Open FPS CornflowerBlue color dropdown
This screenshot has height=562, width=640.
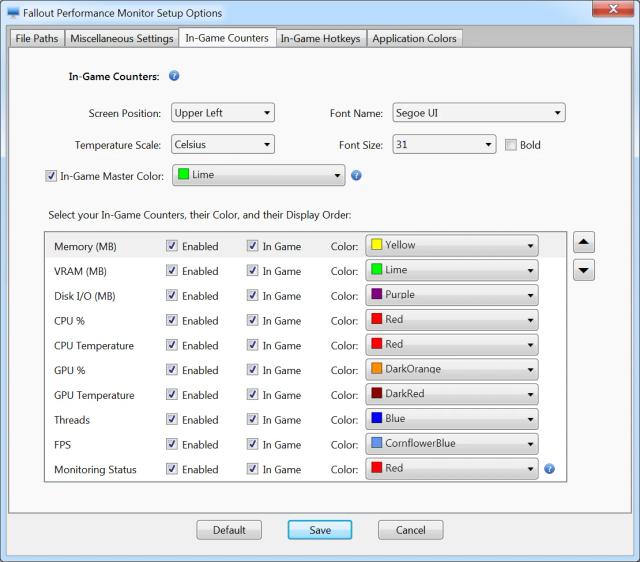pyautogui.click(x=452, y=444)
